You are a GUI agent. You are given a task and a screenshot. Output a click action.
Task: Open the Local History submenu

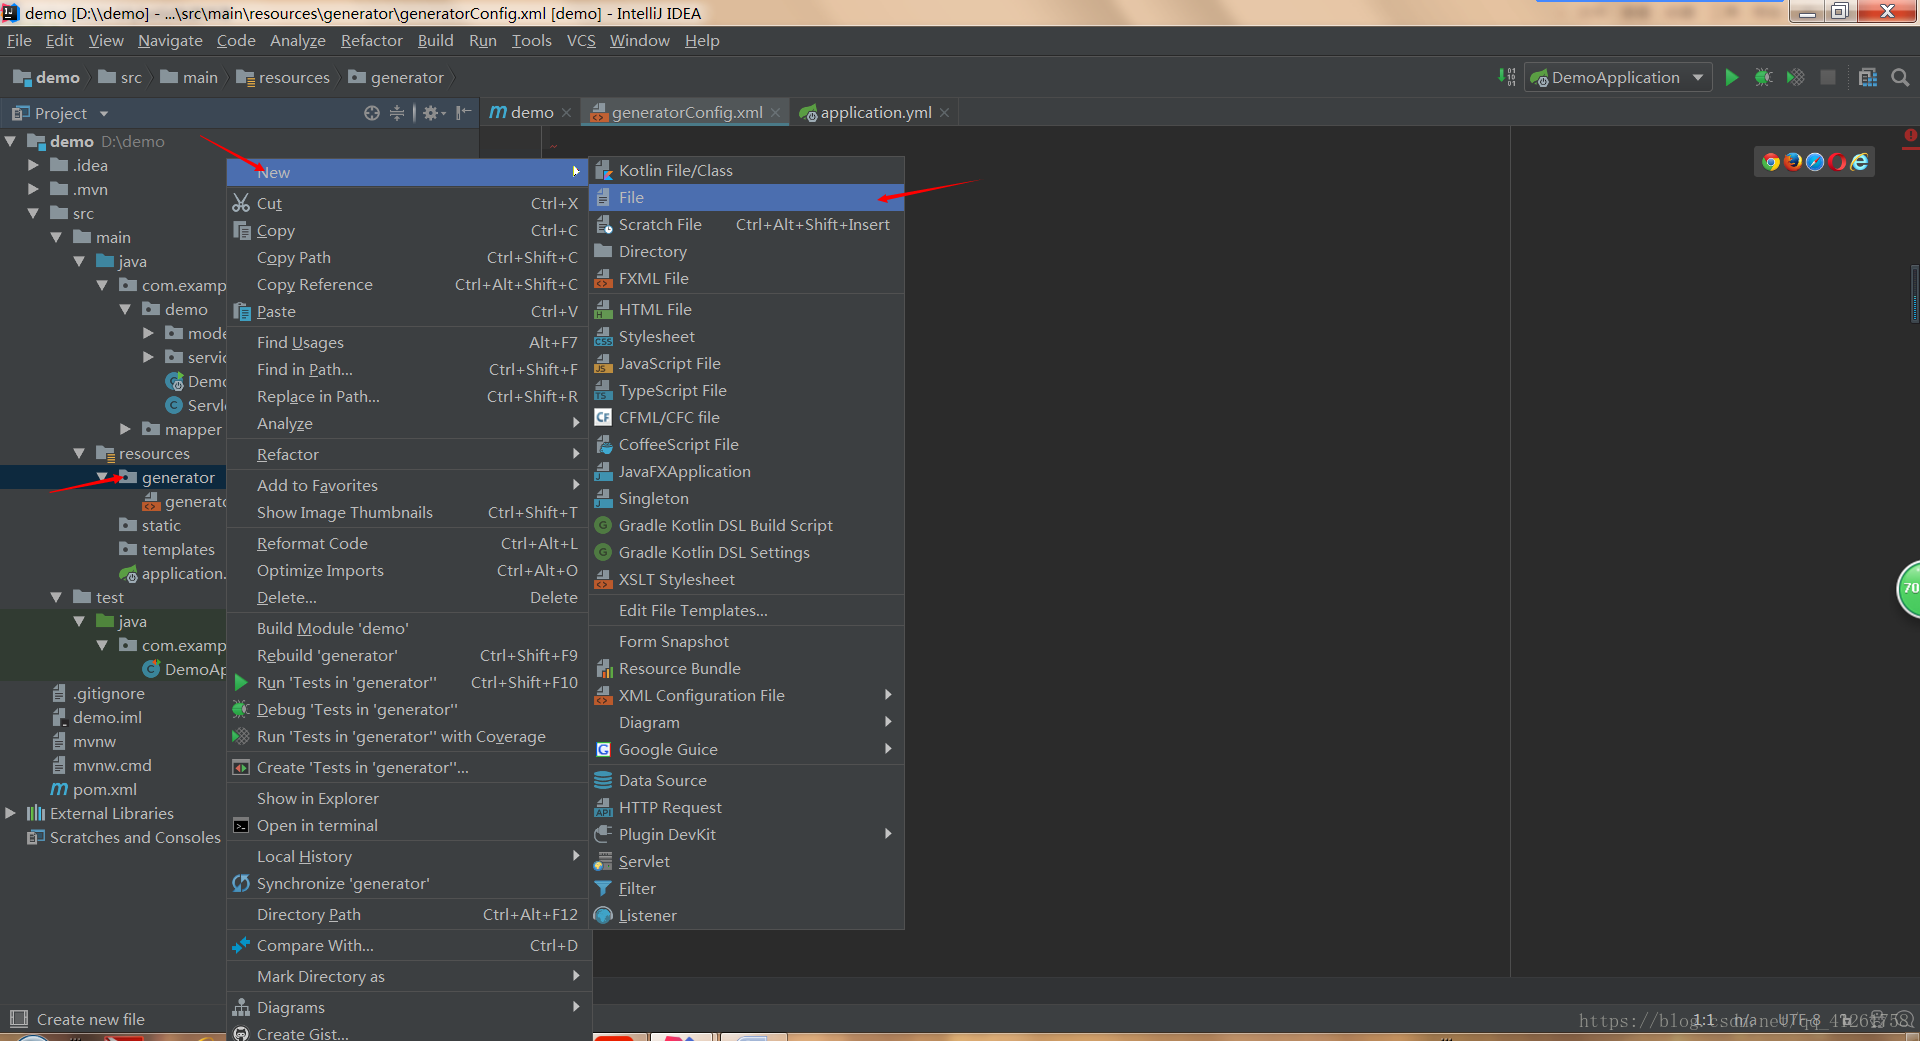(409, 856)
